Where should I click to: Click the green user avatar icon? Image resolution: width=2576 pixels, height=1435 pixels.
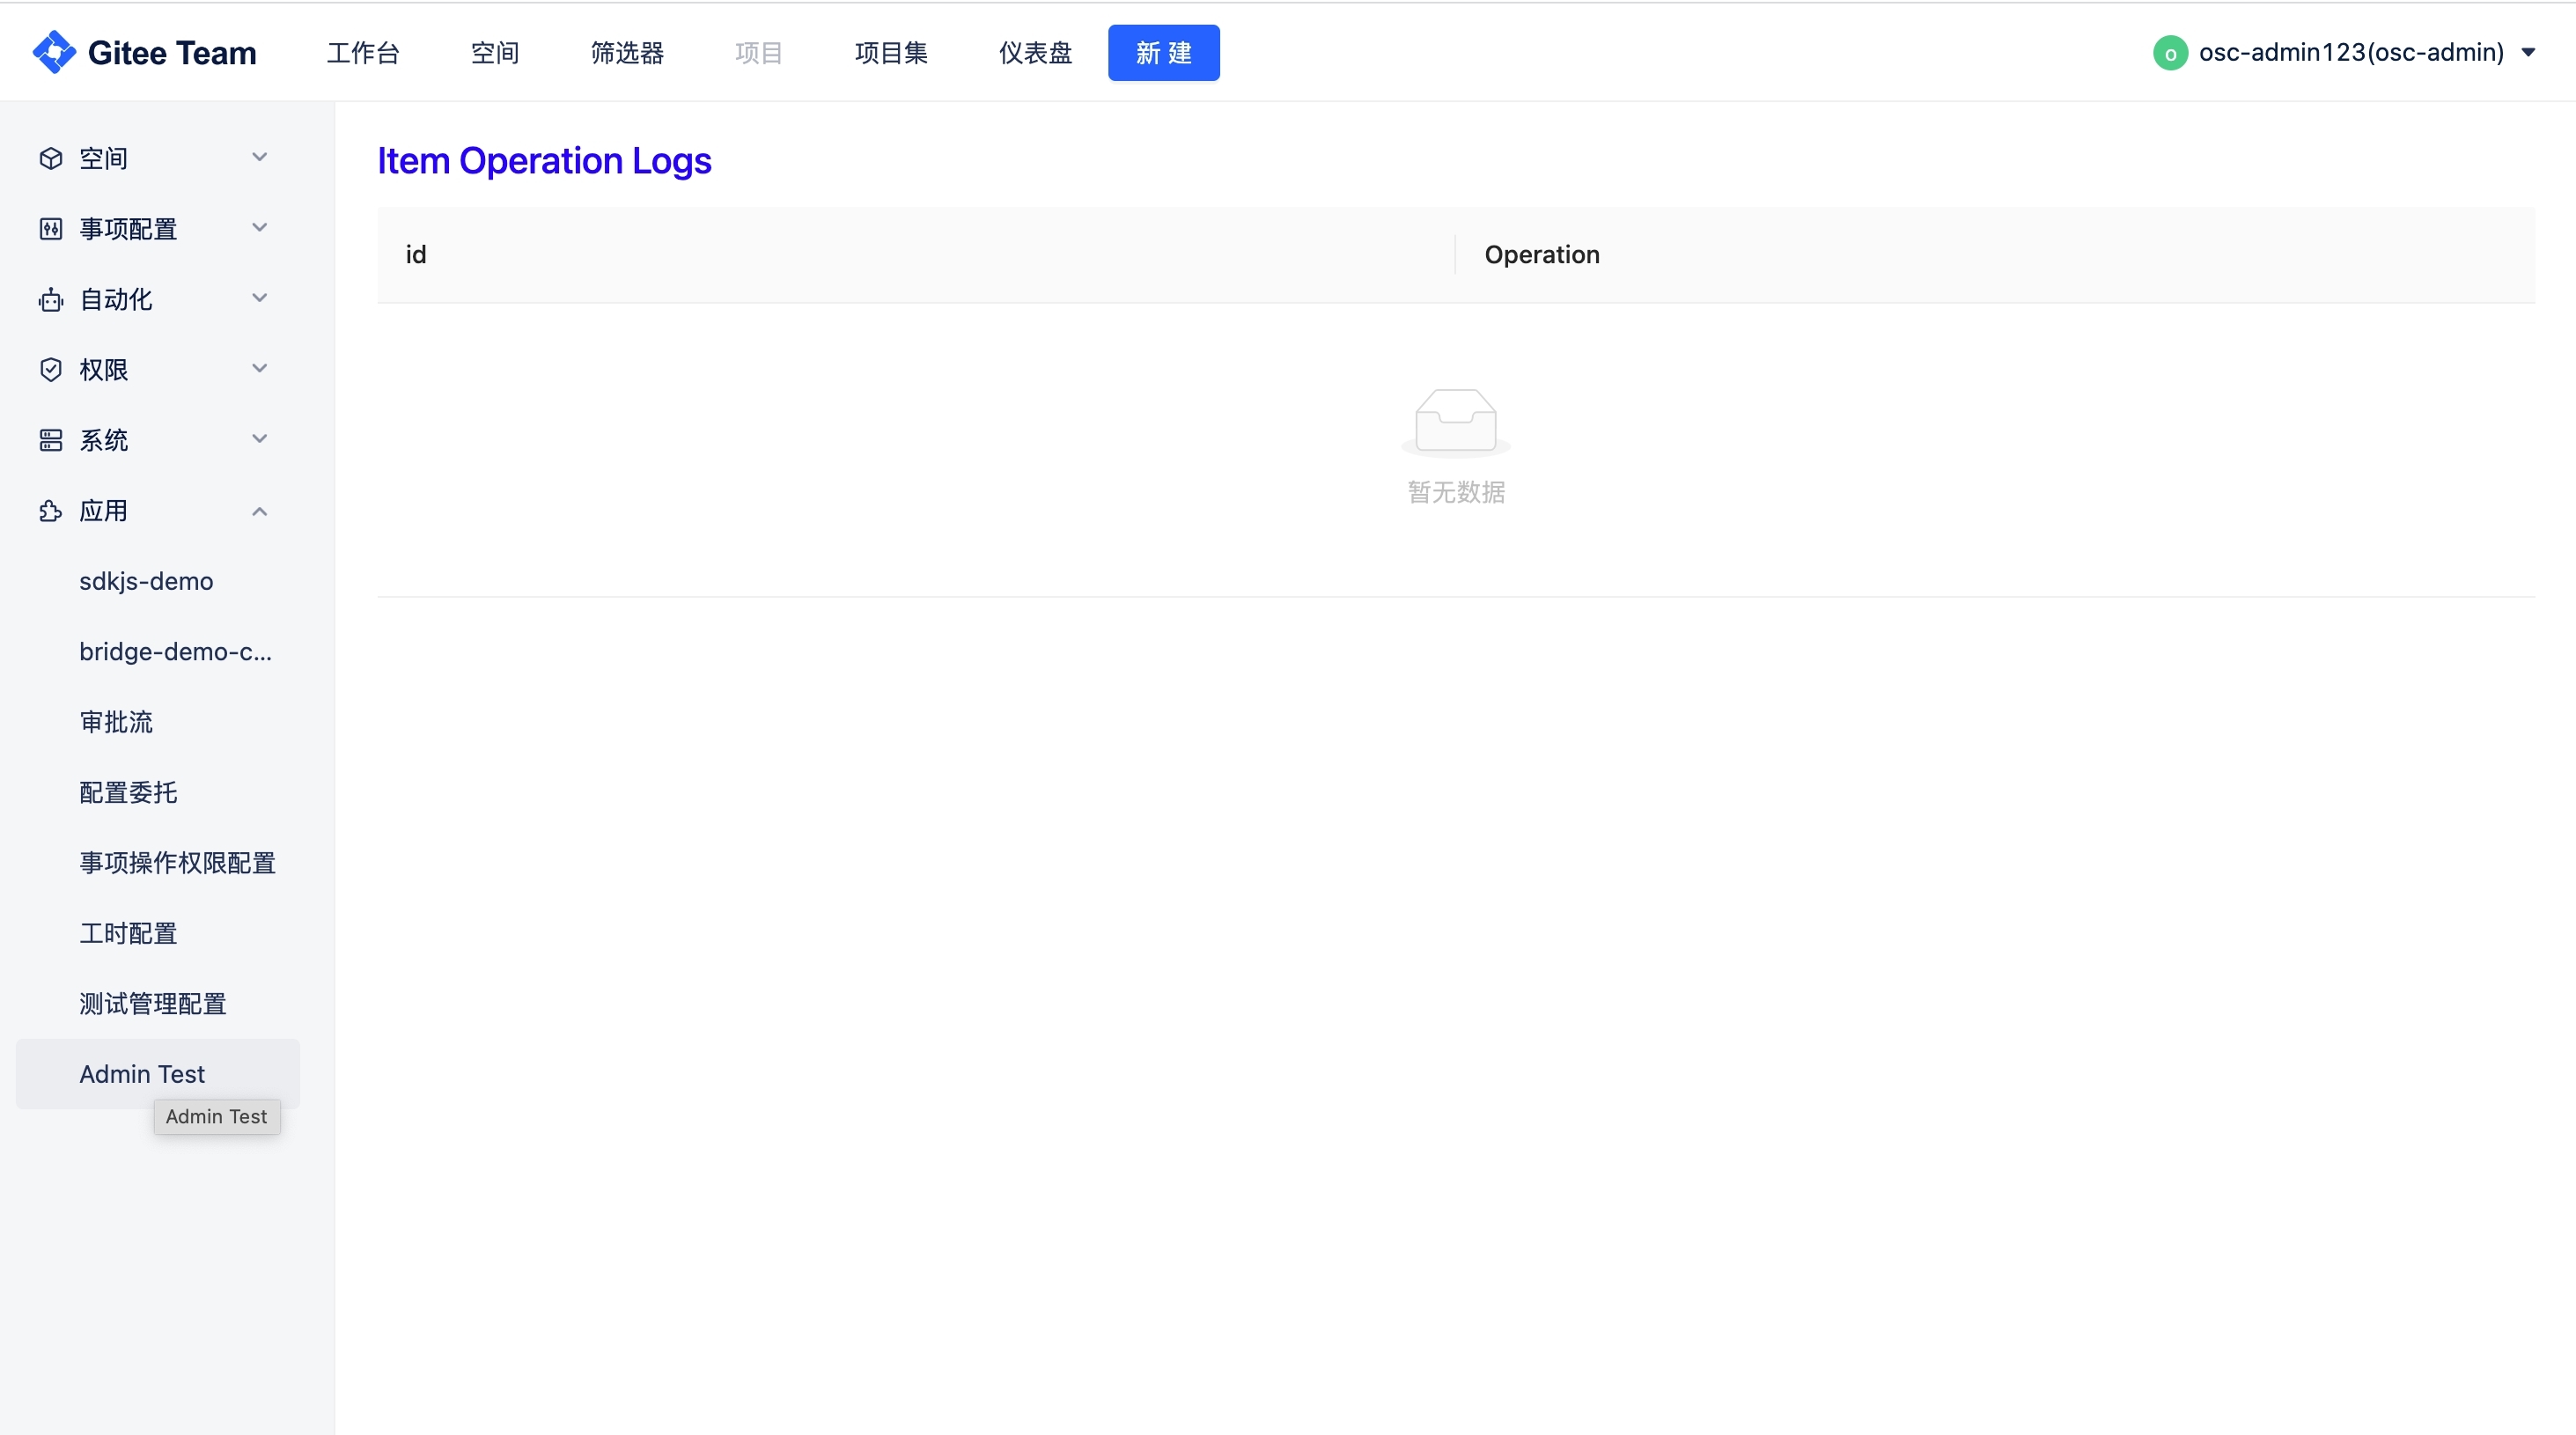[2169, 53]
